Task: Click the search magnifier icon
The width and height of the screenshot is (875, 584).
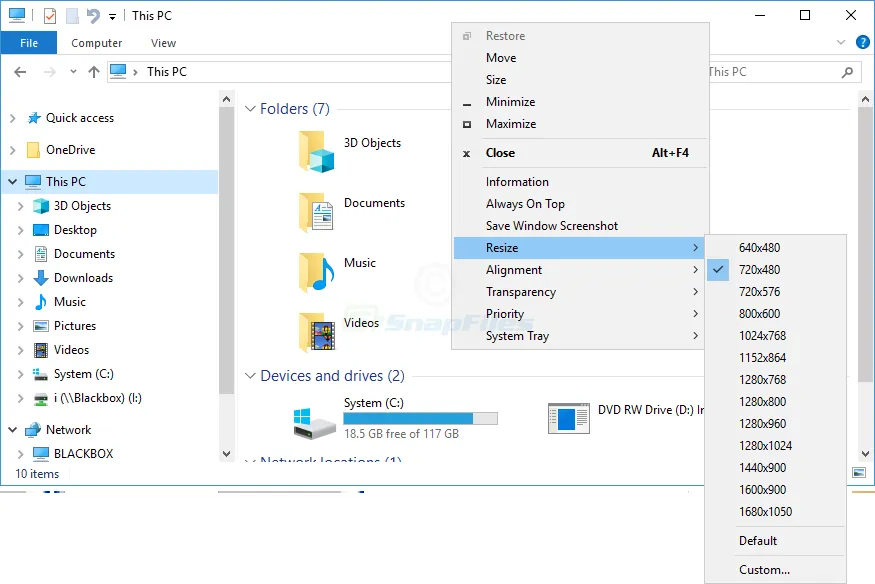Action: (847, 72)
